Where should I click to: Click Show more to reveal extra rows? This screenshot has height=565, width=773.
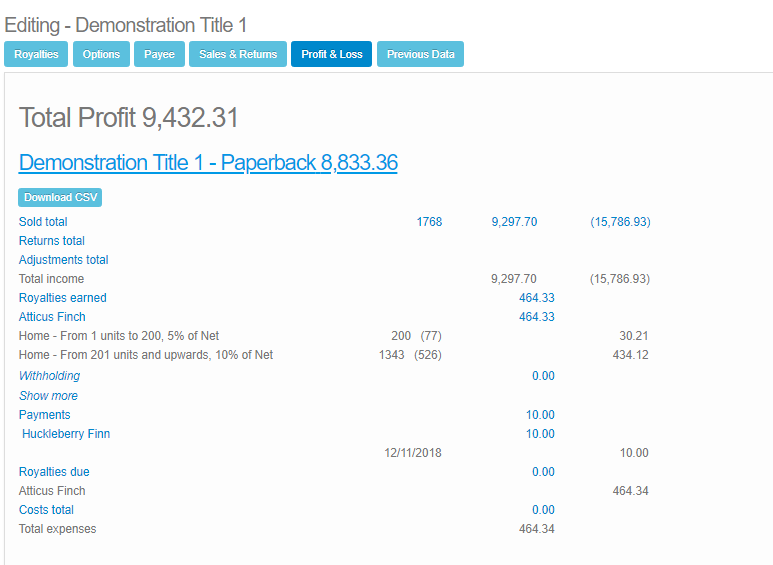point(48,396)
